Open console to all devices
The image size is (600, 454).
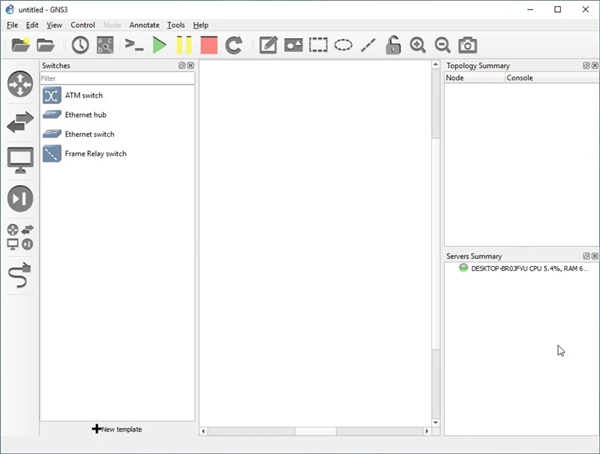pos(134,45)
